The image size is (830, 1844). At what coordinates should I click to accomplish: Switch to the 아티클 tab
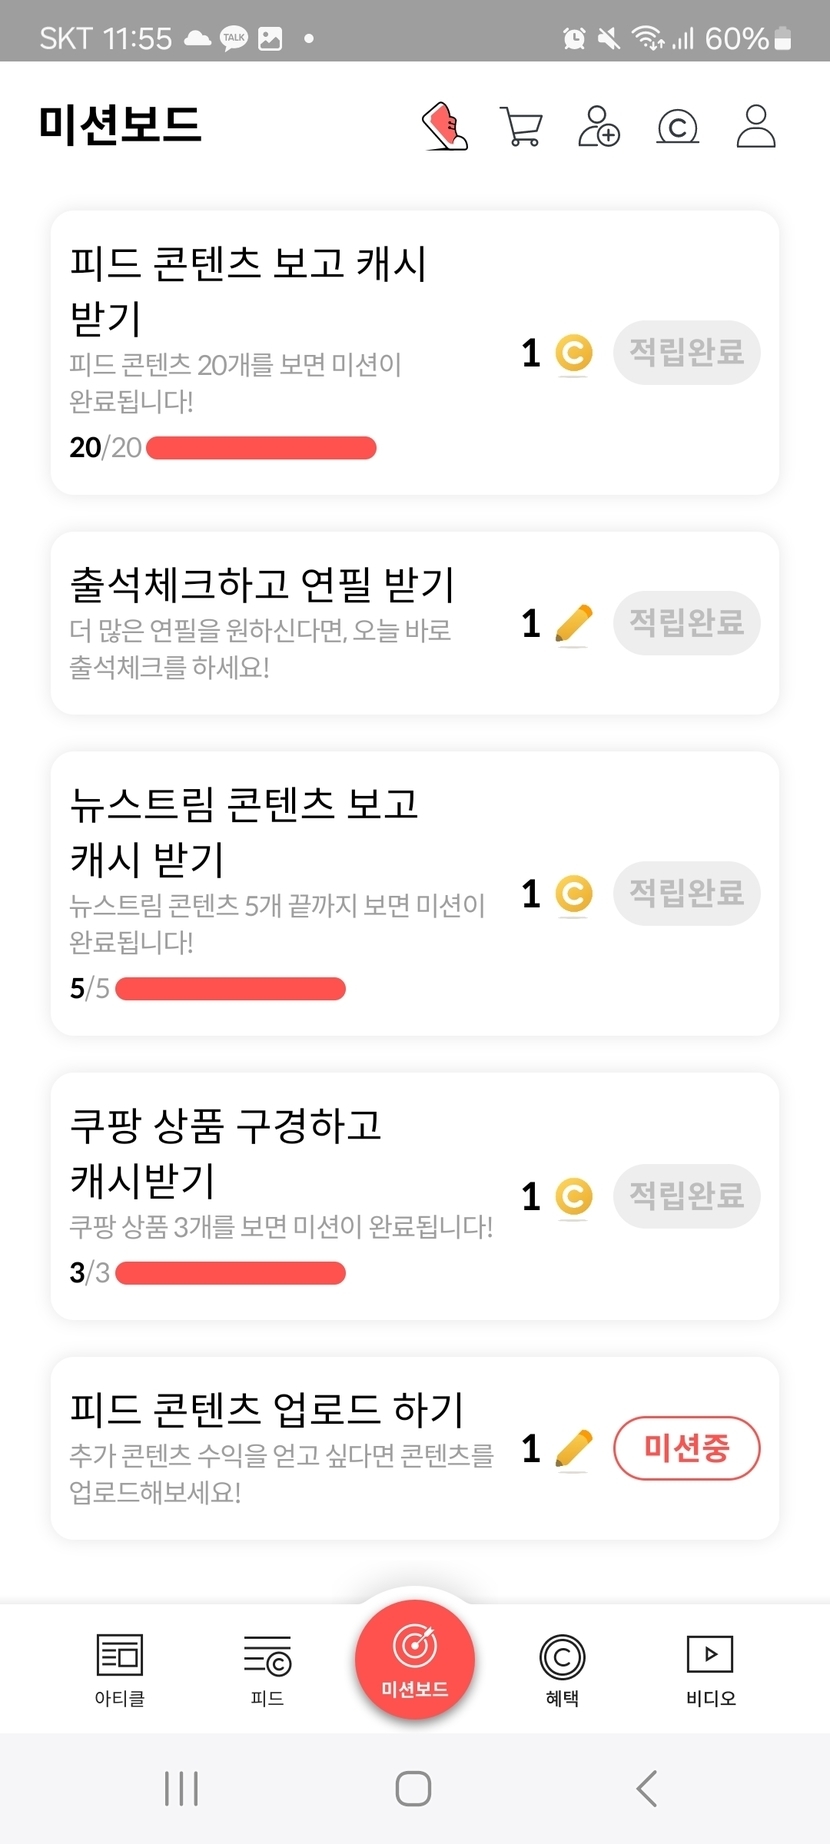(120, 1668)
